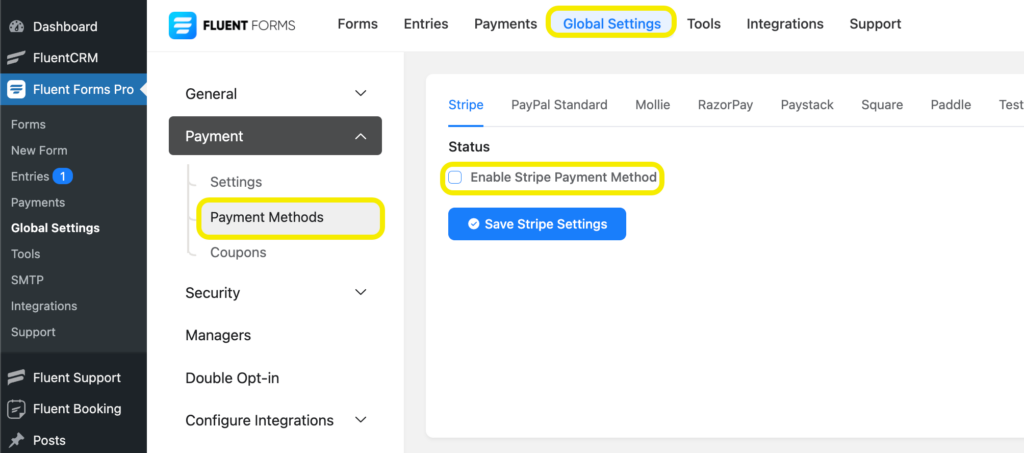
Task: Open the Payments top menu
Action: 505,24
